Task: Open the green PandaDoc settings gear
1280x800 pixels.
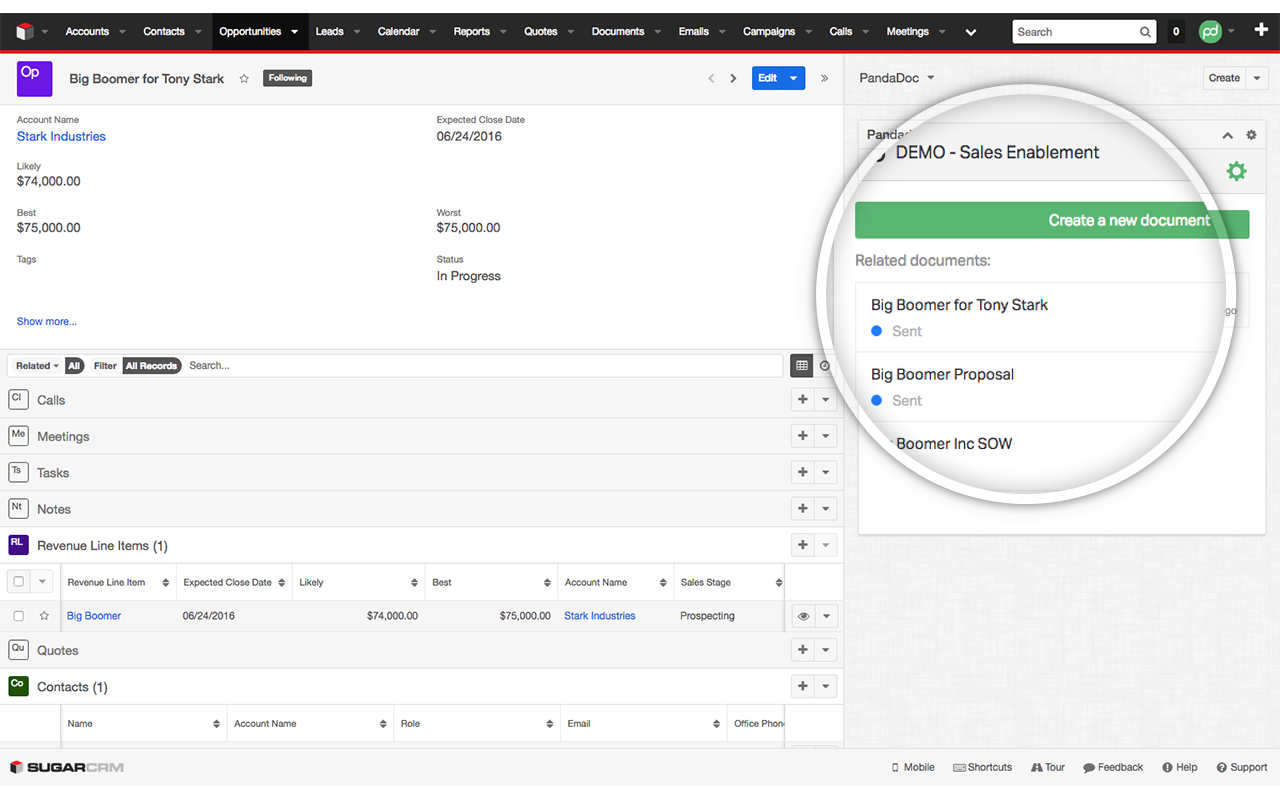Action: click(1237, 171)
